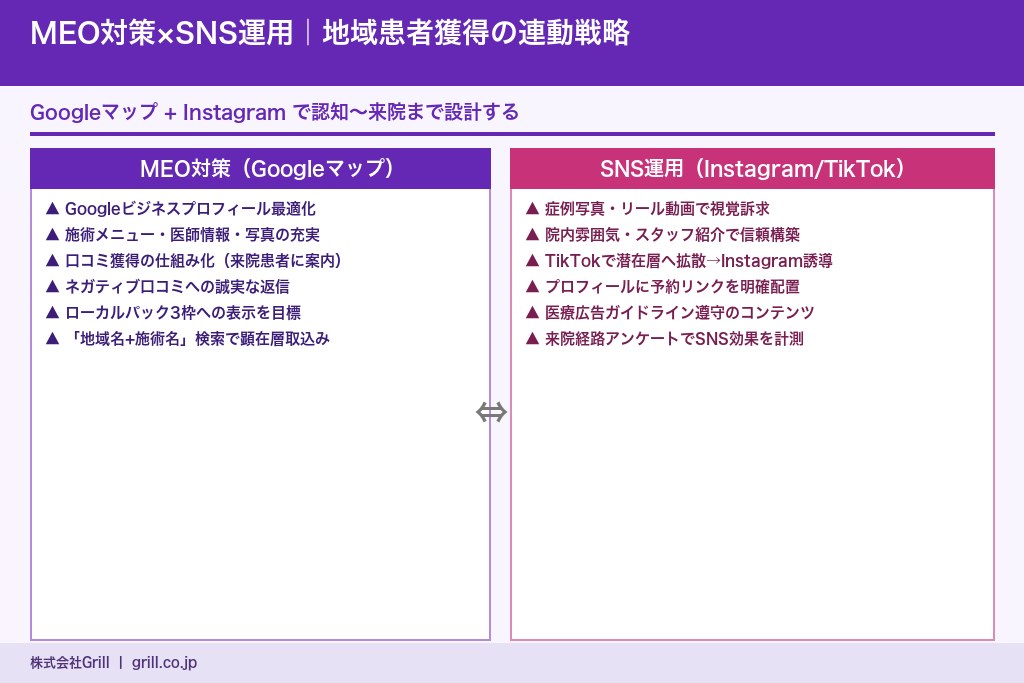Select the triangle marker beside 院内雰囲気・スタッフ紹介で信頼構築

click(x=533, y=235)
